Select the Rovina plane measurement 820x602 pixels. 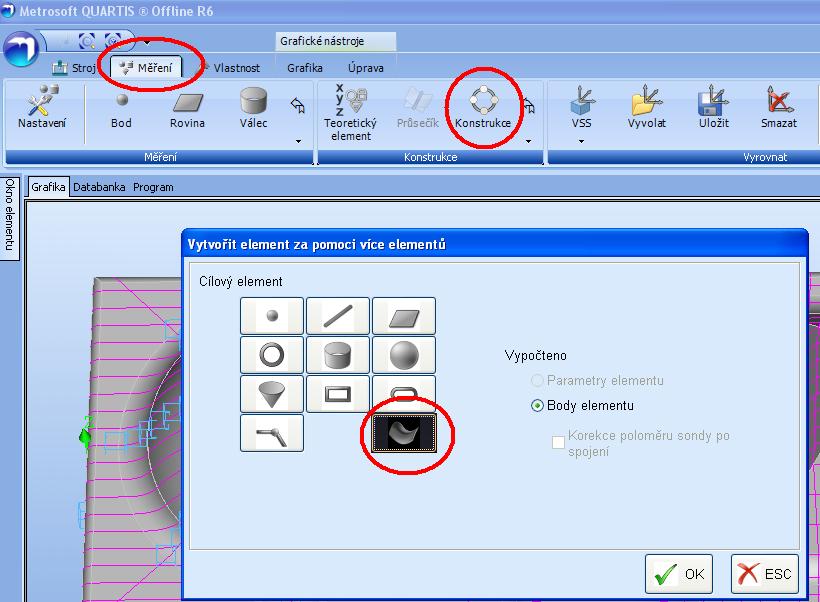(x=187, y=109)
